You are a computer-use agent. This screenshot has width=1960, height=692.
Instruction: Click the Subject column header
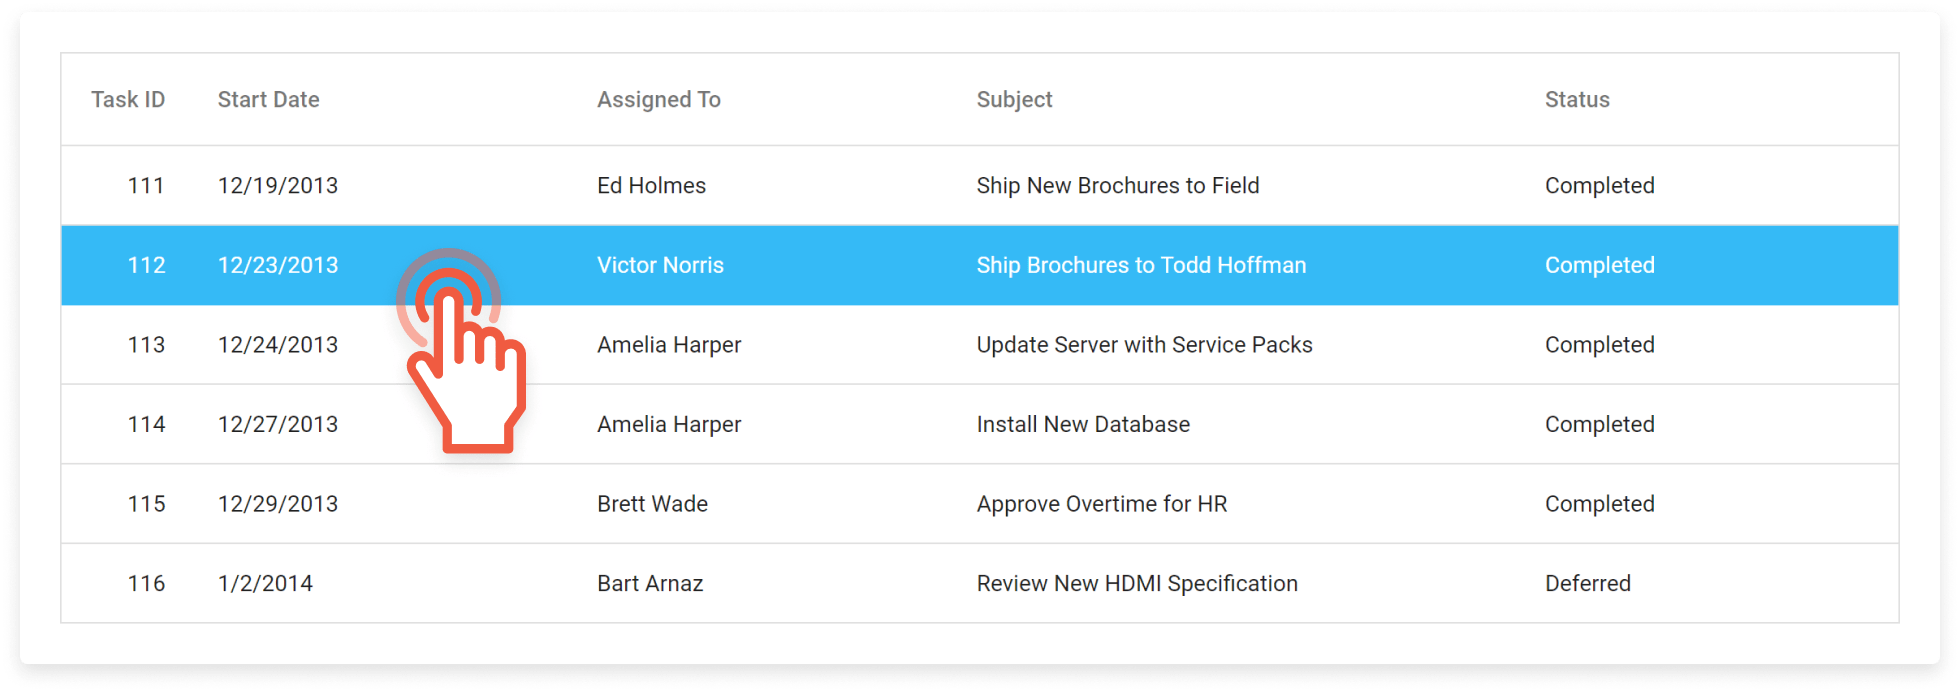click(x=1014, y=100)
